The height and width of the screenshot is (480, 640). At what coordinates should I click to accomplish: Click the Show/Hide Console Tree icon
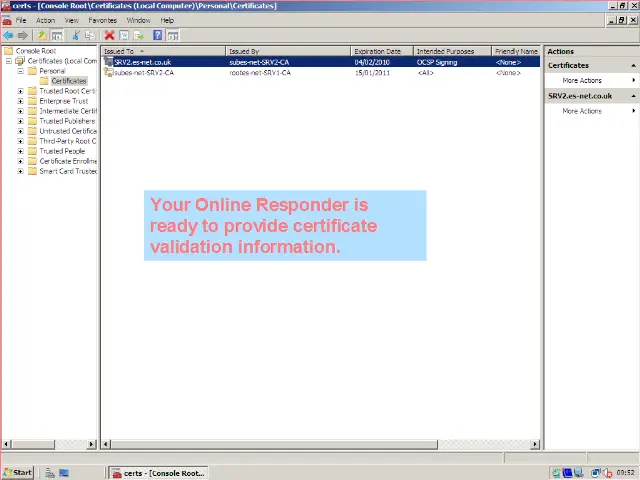57,35
